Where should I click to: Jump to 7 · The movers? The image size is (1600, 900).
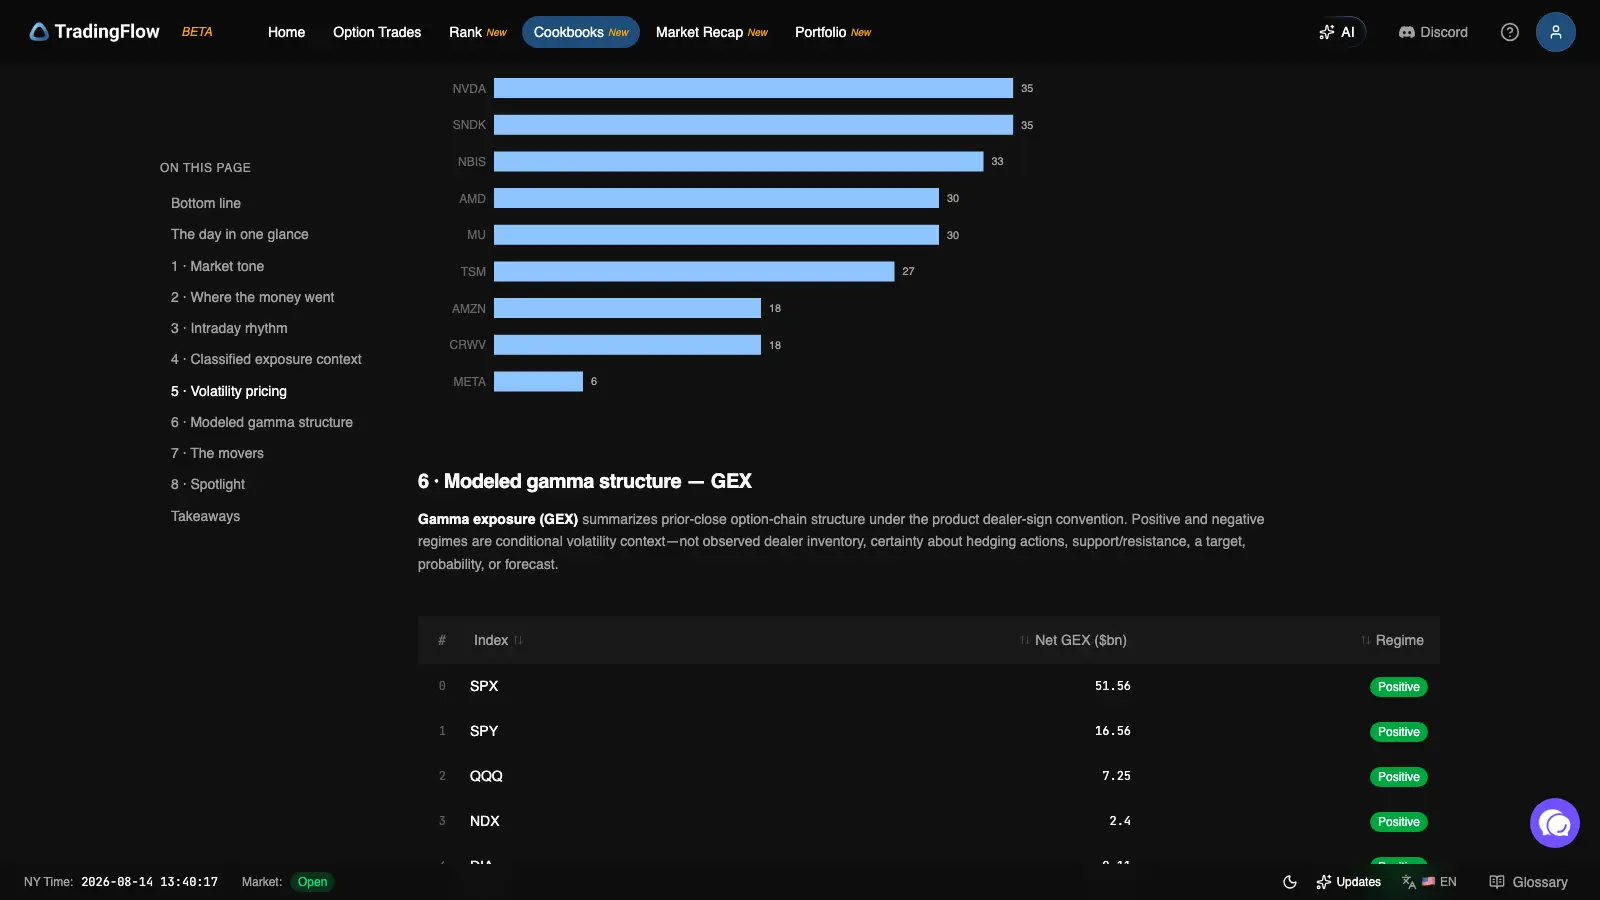pos(218,453)
